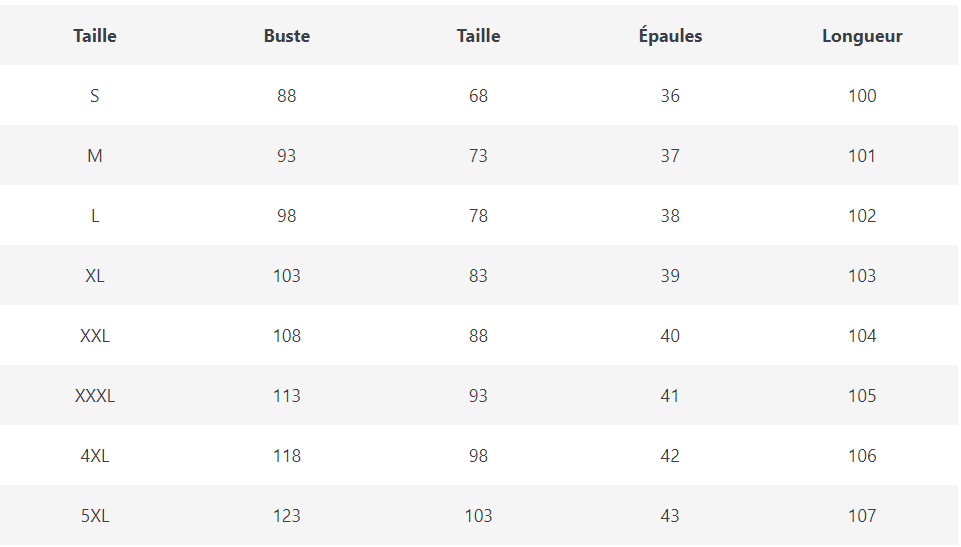Screen dimensions: 961x547
Task: Click length value 100 in S row
Action: click(x=862, y=96)
